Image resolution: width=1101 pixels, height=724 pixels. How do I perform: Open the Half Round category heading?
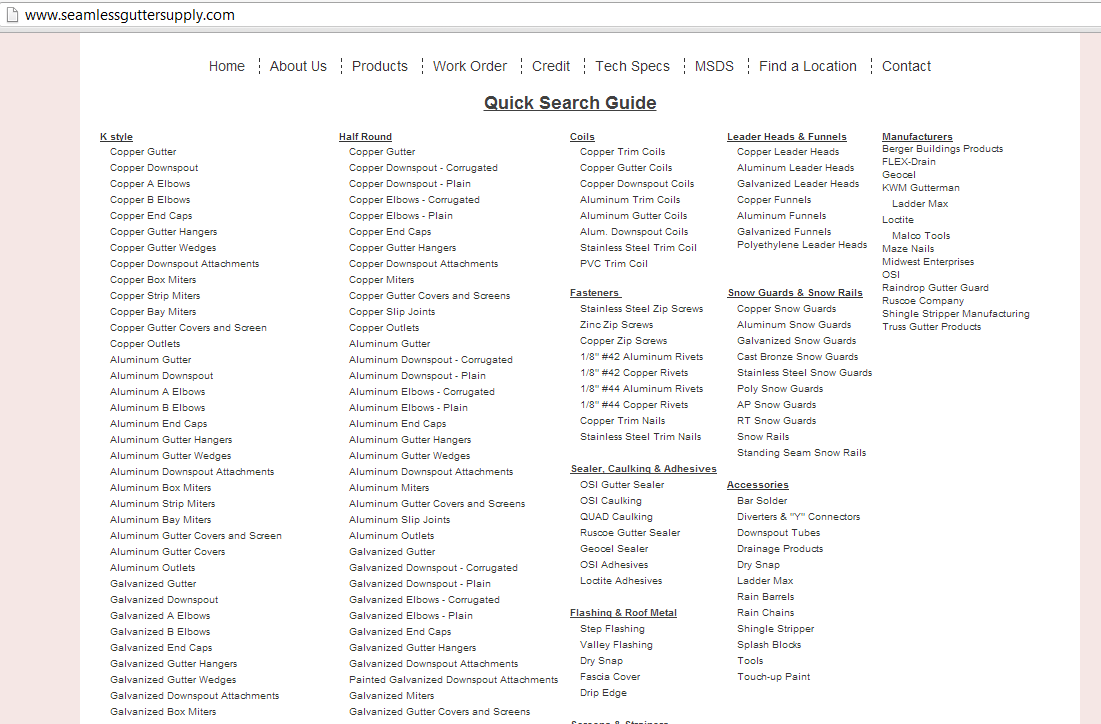click(x=365, y=137)
